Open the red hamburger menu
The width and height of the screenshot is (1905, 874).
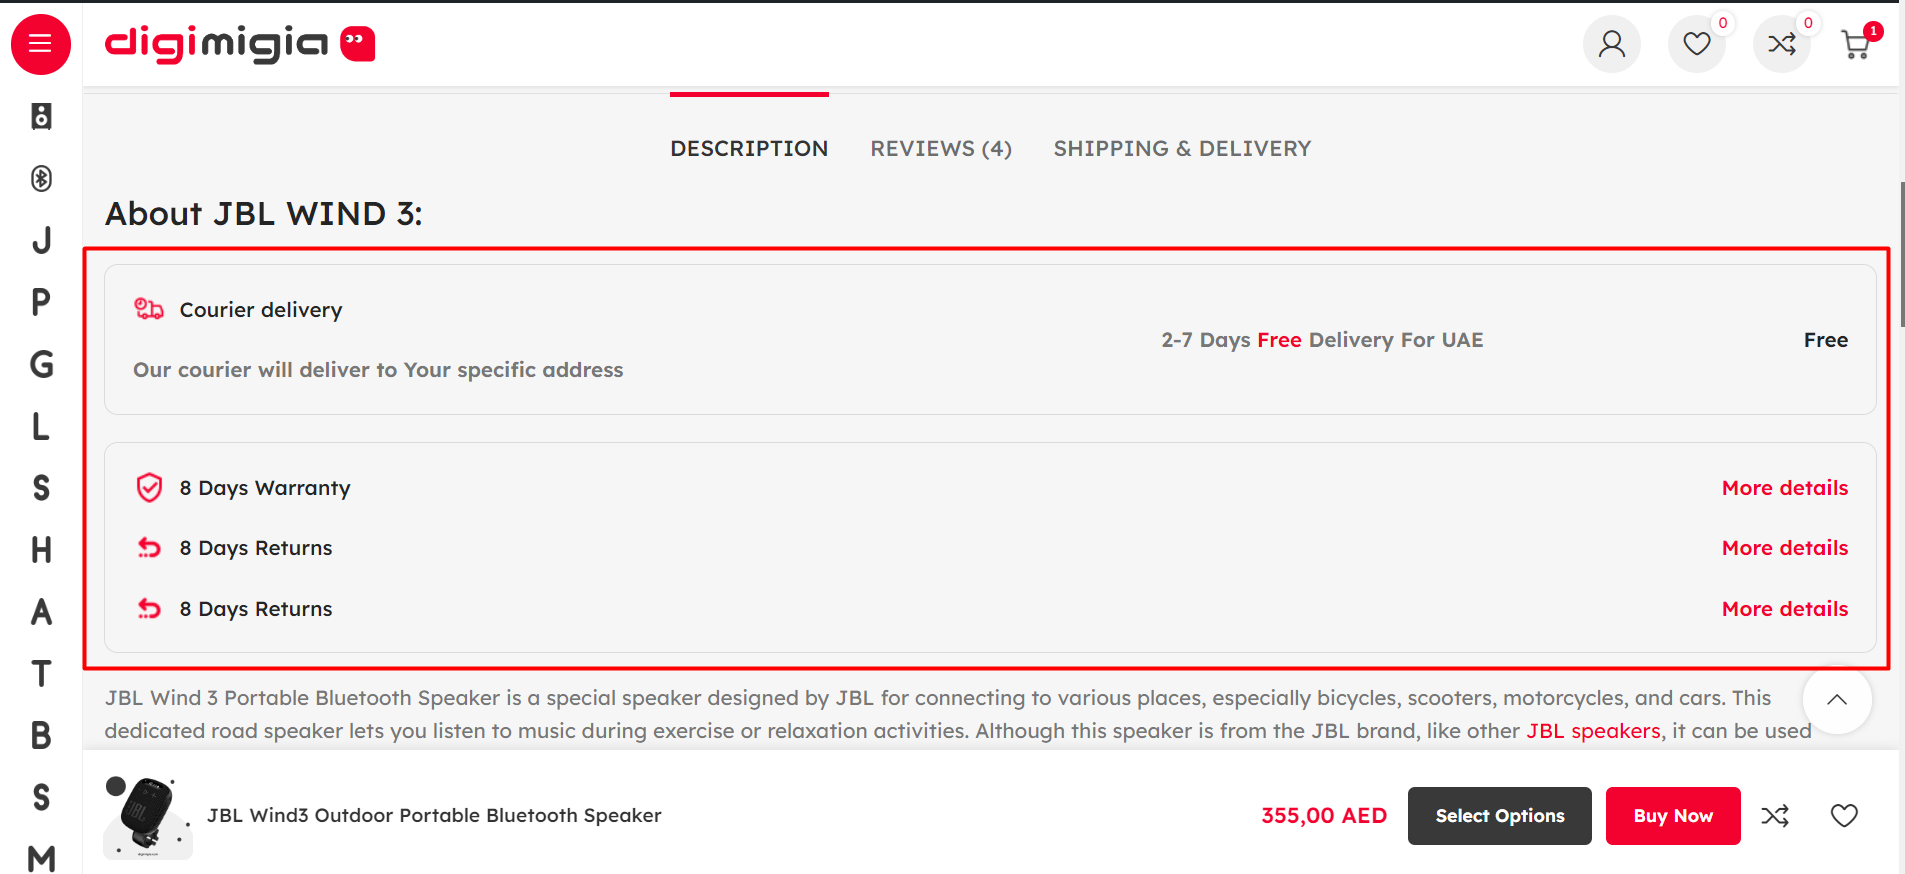click(x=41, y=44)
